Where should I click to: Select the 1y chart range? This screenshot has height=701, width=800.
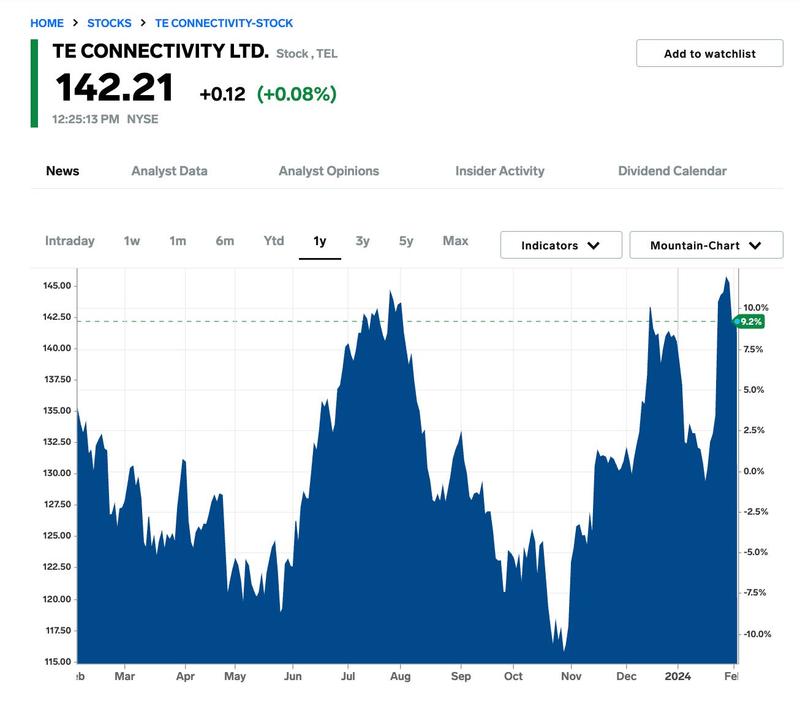point(320,241)
